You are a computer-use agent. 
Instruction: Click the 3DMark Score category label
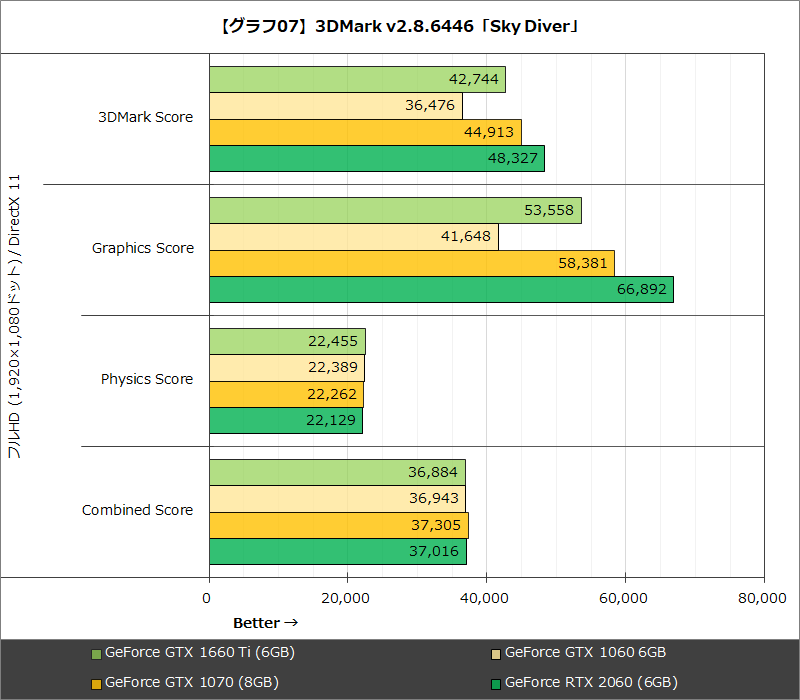tap(145, 117)
